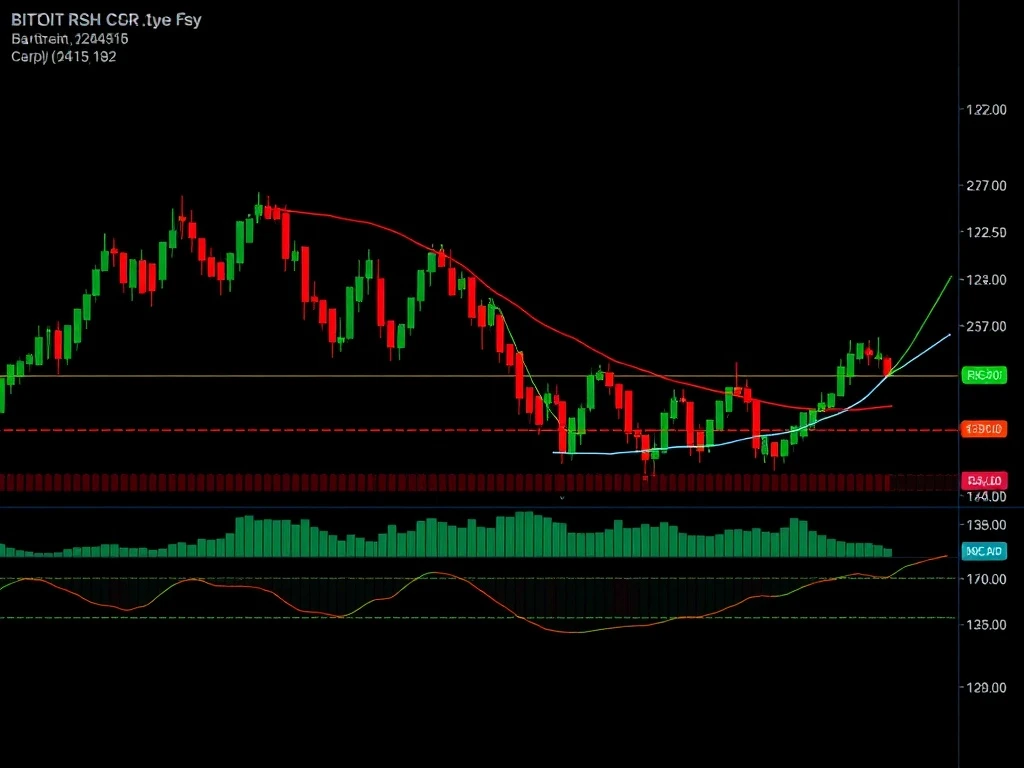This screenshot has height=768, width=1024.
Task: Select the tan horizontal support line
Action: pos(300,376)
